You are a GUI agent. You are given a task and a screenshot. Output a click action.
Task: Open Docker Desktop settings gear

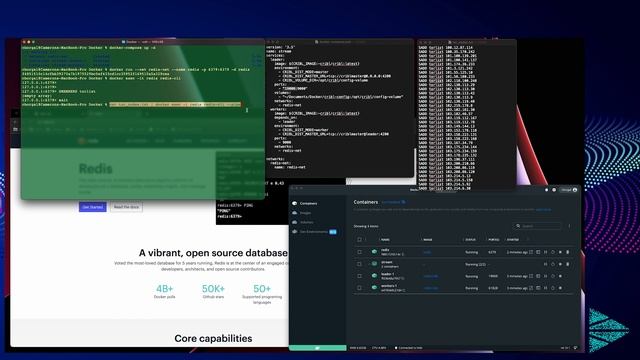554,190
